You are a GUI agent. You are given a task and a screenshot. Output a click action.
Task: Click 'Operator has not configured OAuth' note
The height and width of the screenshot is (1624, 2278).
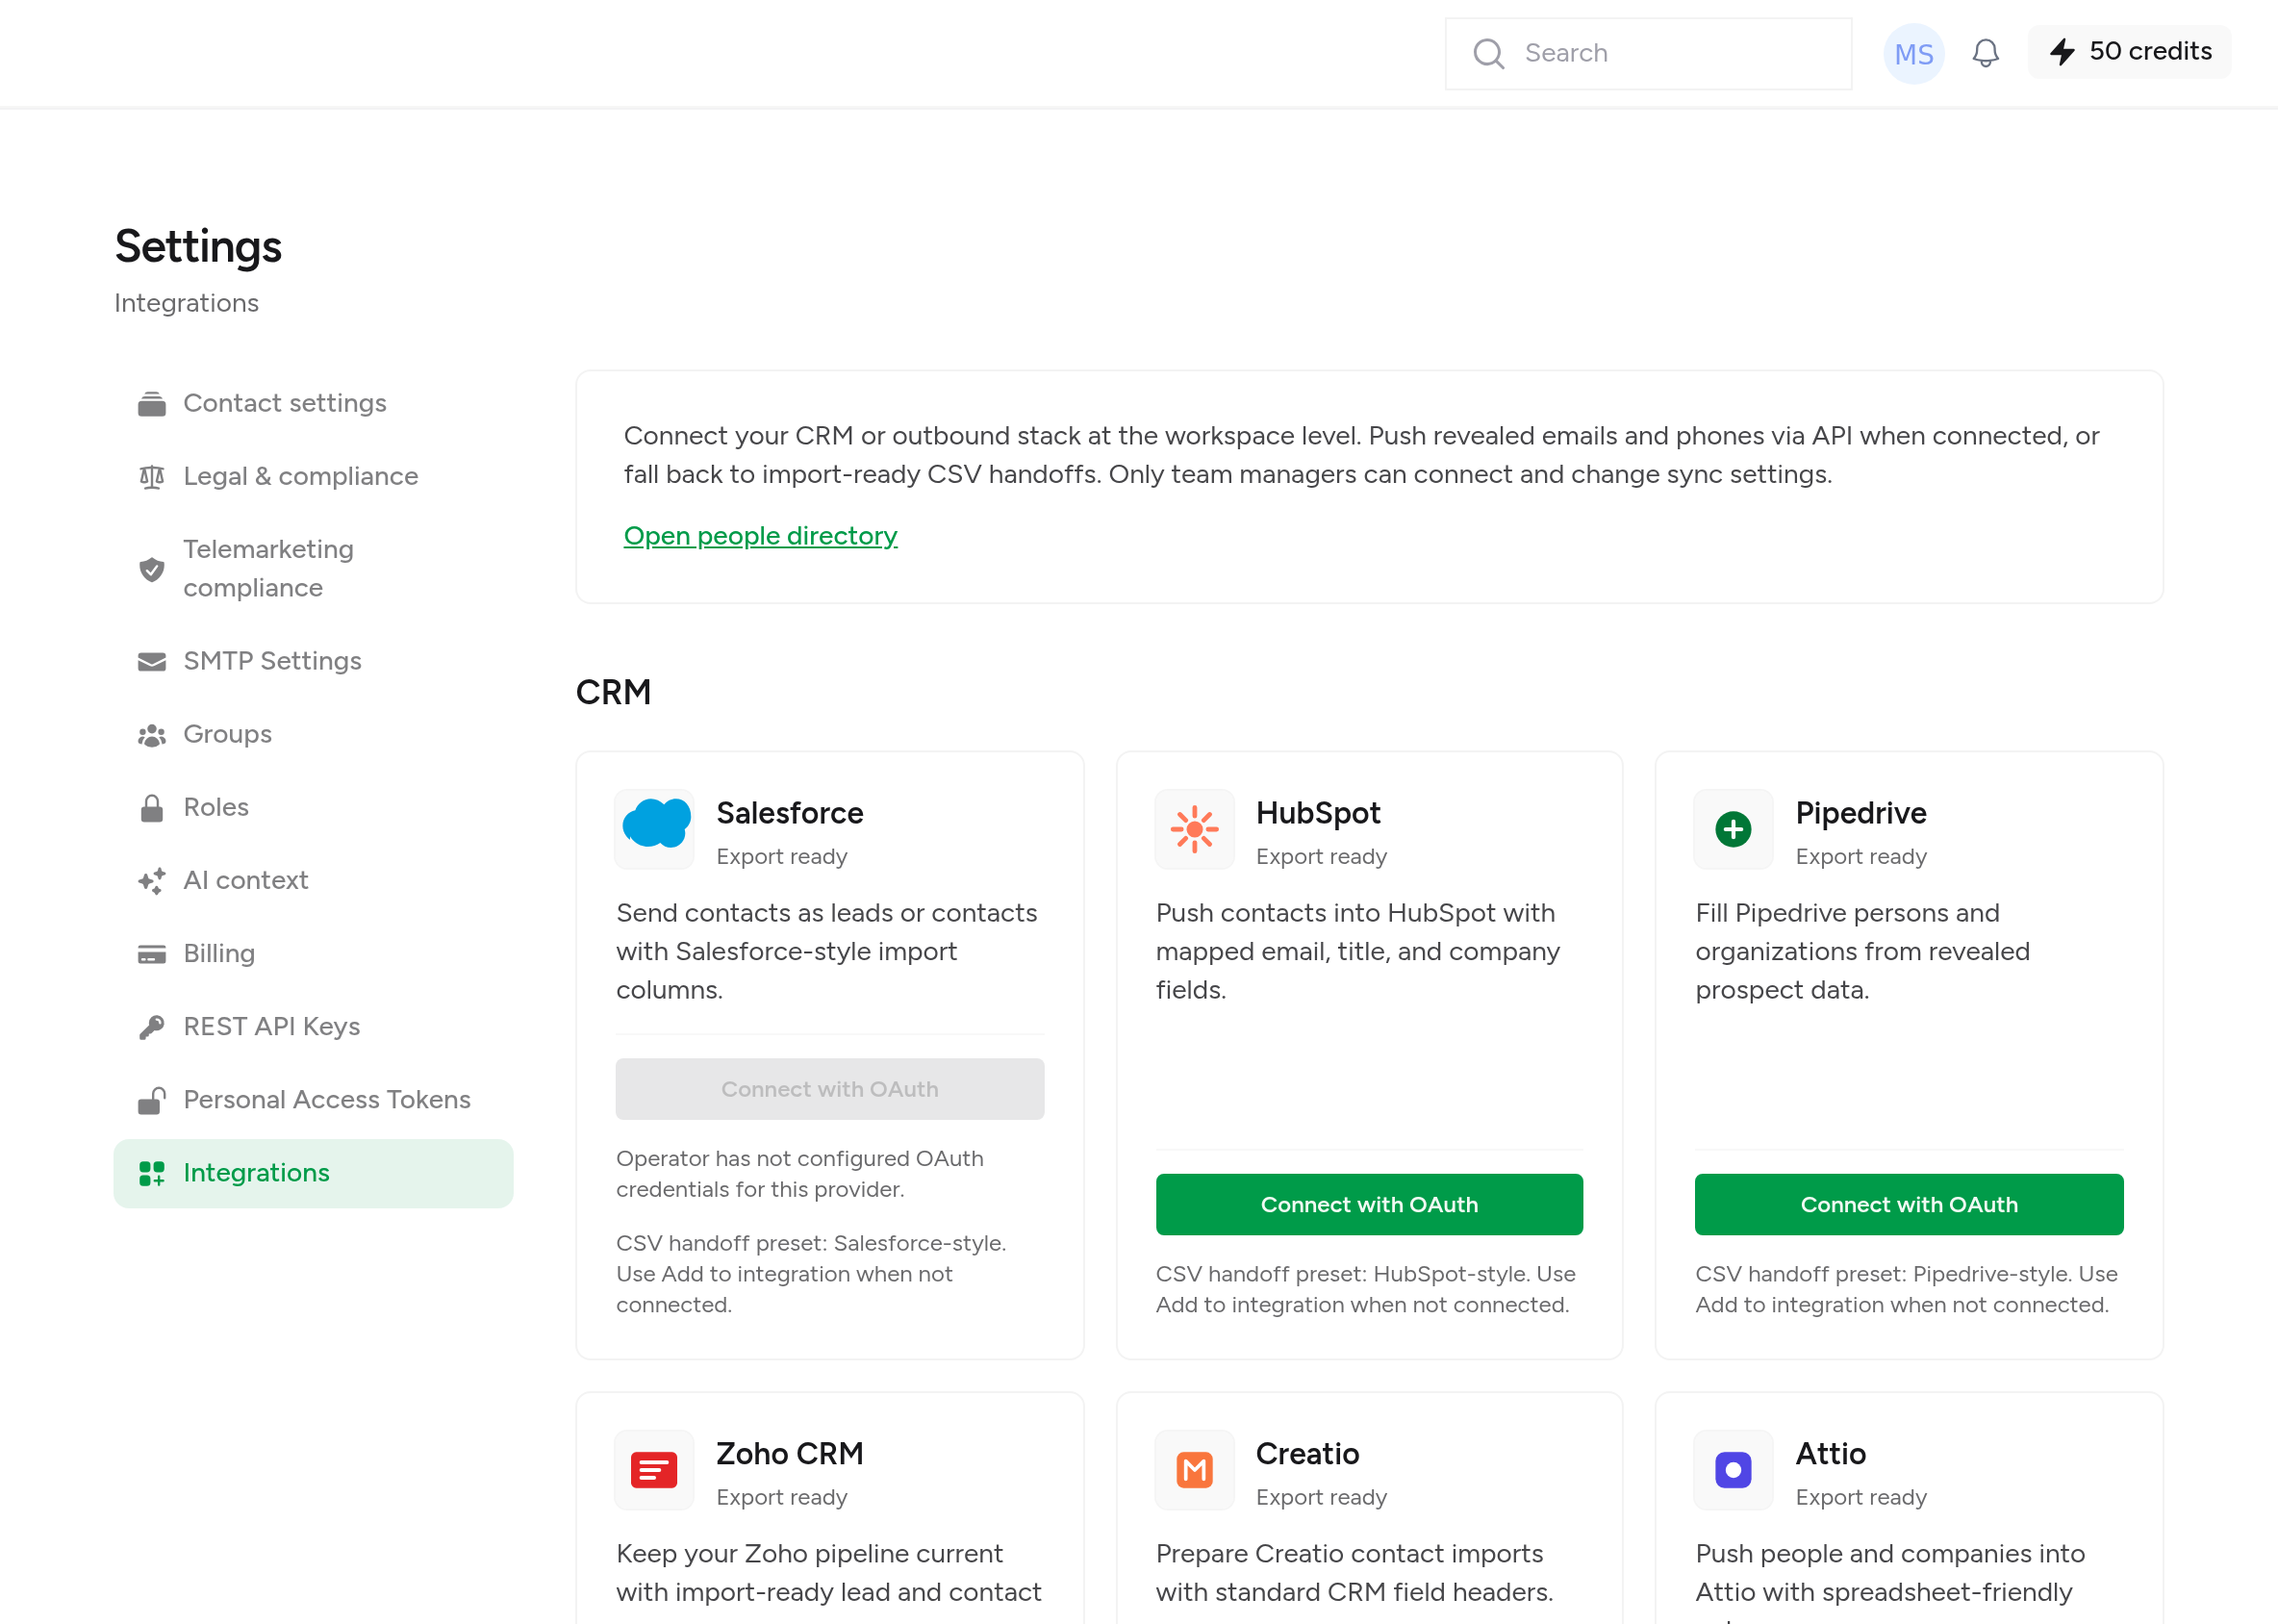(x=800, y=1173)
